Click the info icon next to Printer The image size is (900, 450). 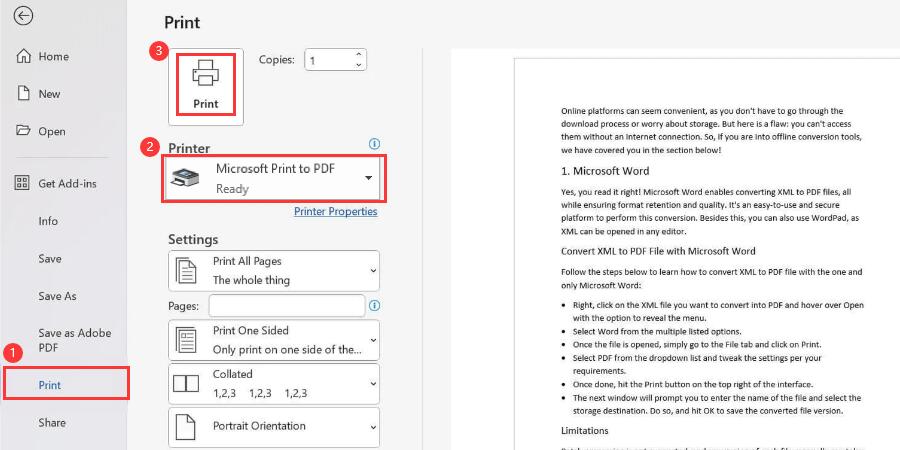374,143
